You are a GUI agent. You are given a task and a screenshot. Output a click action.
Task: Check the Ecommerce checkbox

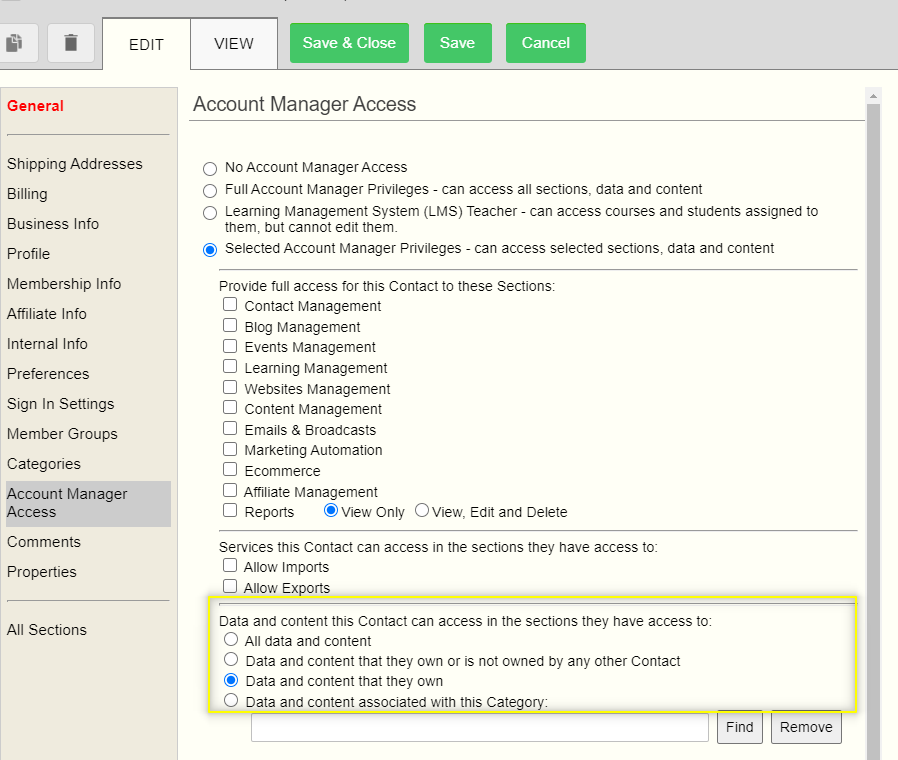pyautogui.click(x=230, y=469)
